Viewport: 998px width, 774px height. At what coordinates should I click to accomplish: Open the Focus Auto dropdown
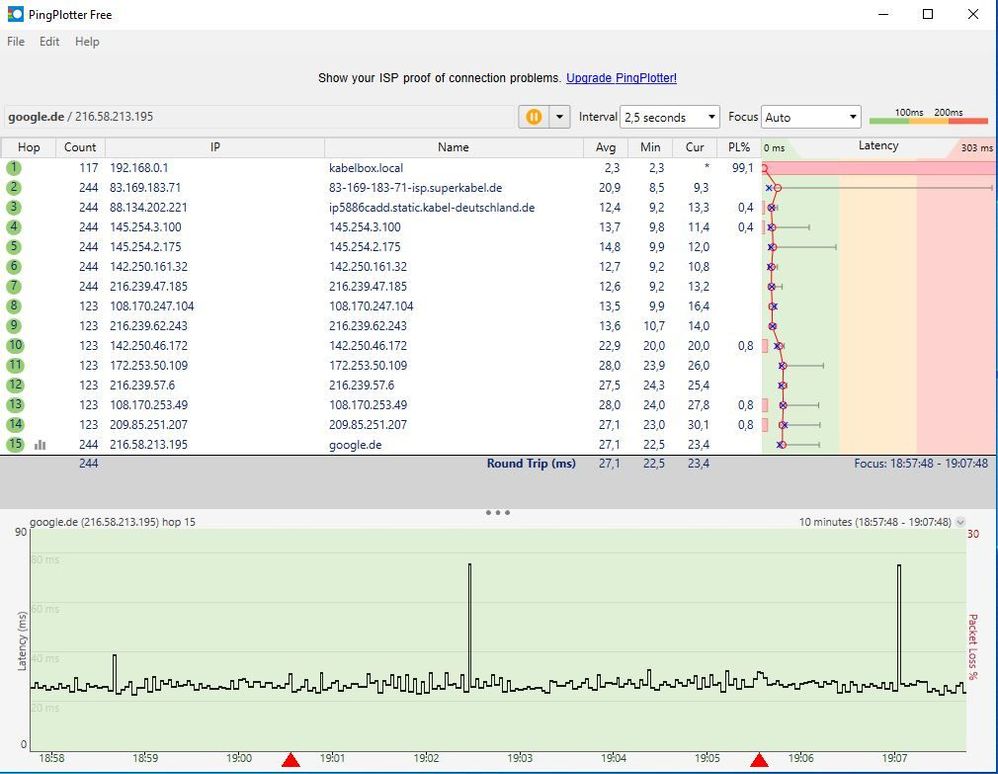tap(810, 117)
